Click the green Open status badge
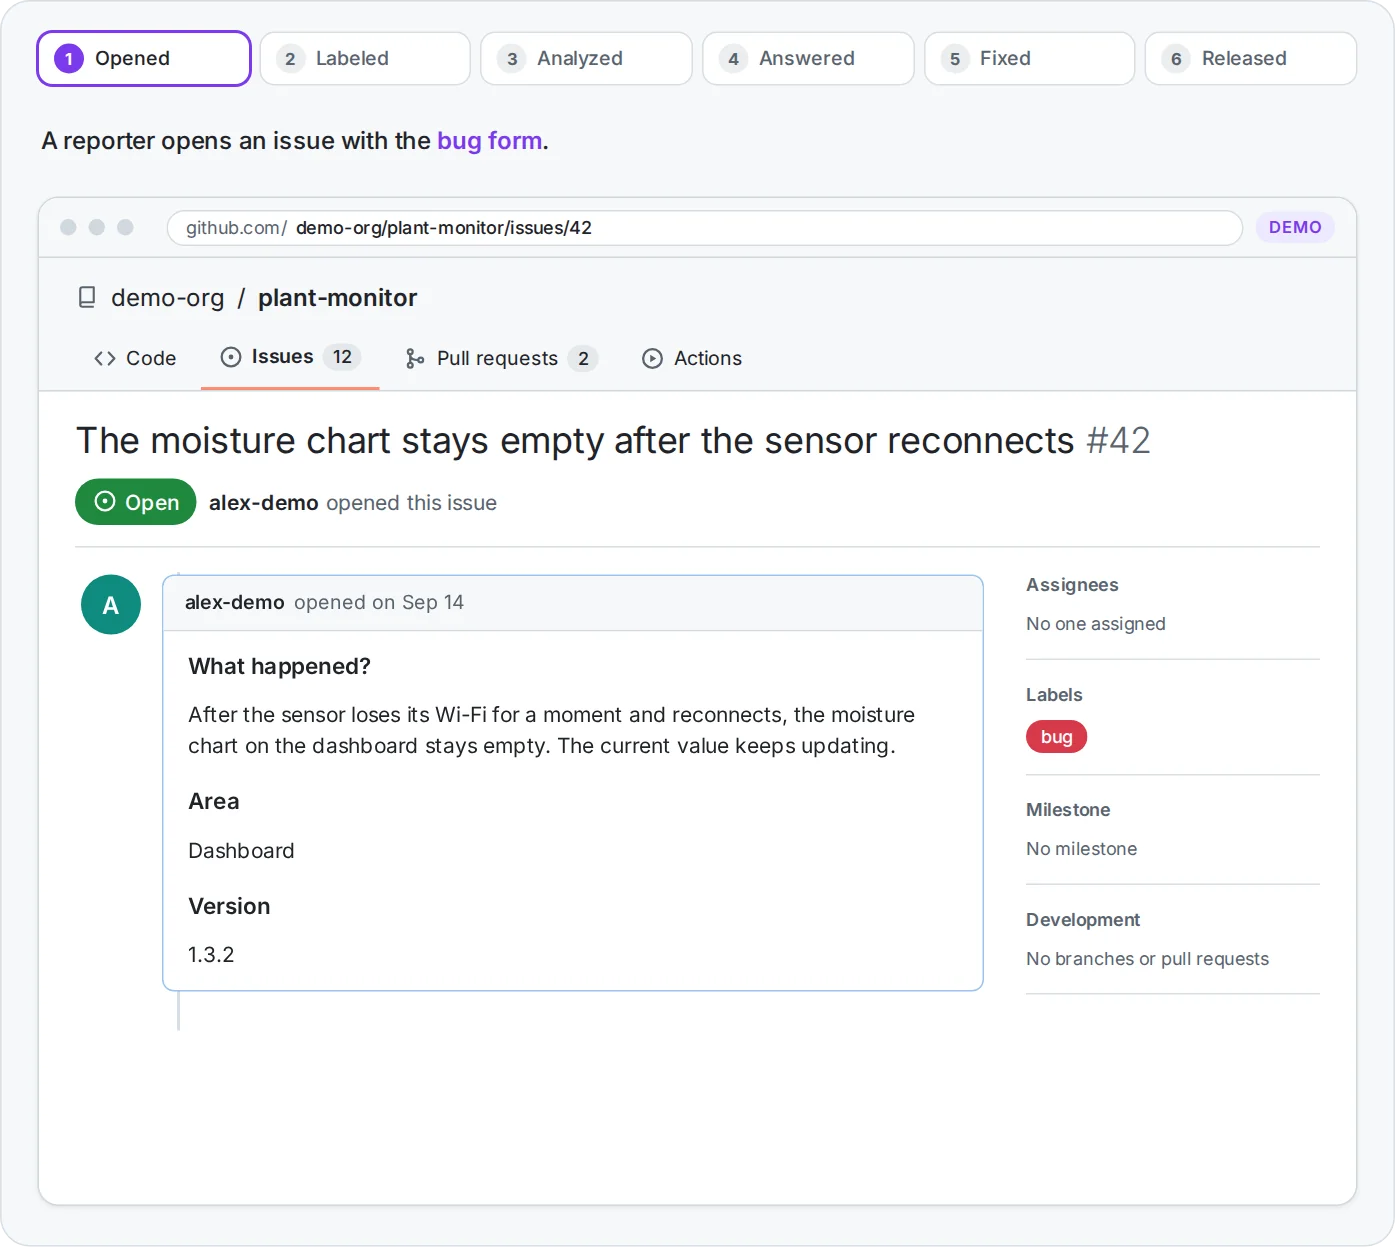 click(136, 502)
